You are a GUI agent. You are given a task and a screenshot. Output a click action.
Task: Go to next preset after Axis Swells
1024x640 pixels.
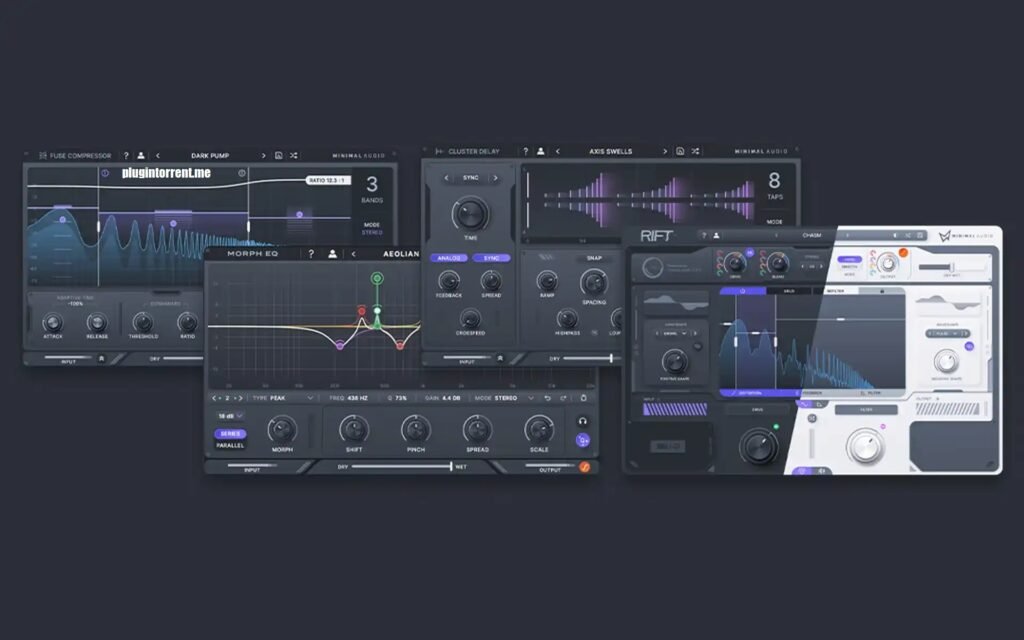665,151
